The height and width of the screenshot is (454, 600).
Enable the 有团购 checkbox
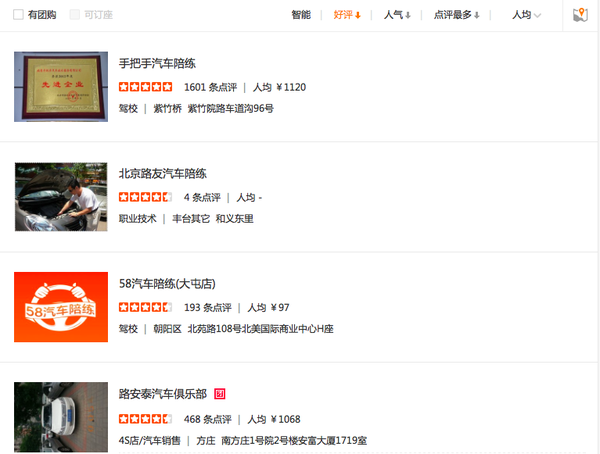18,15
